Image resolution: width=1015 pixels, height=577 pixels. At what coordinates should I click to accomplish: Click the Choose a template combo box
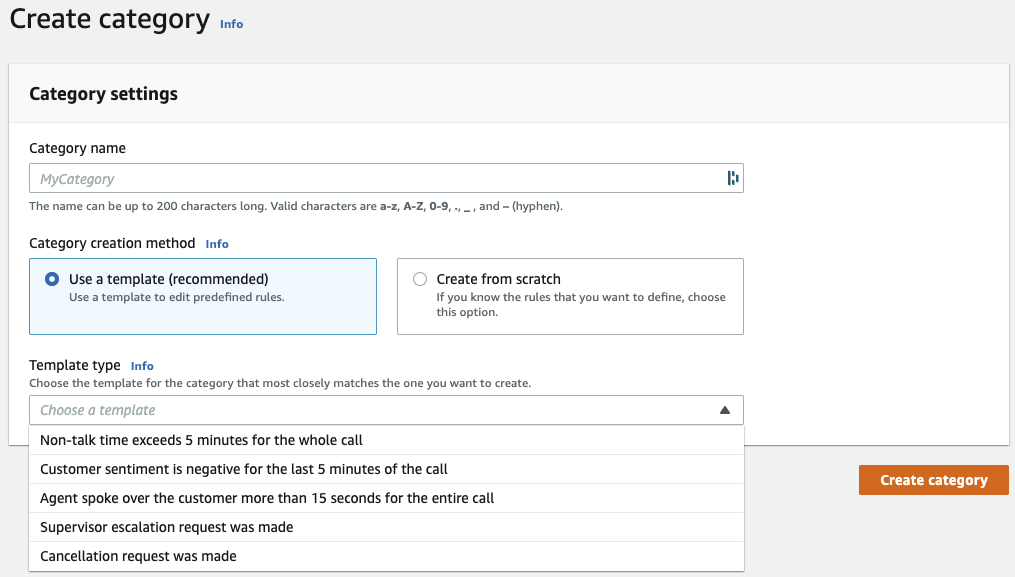tap(370, 410)
